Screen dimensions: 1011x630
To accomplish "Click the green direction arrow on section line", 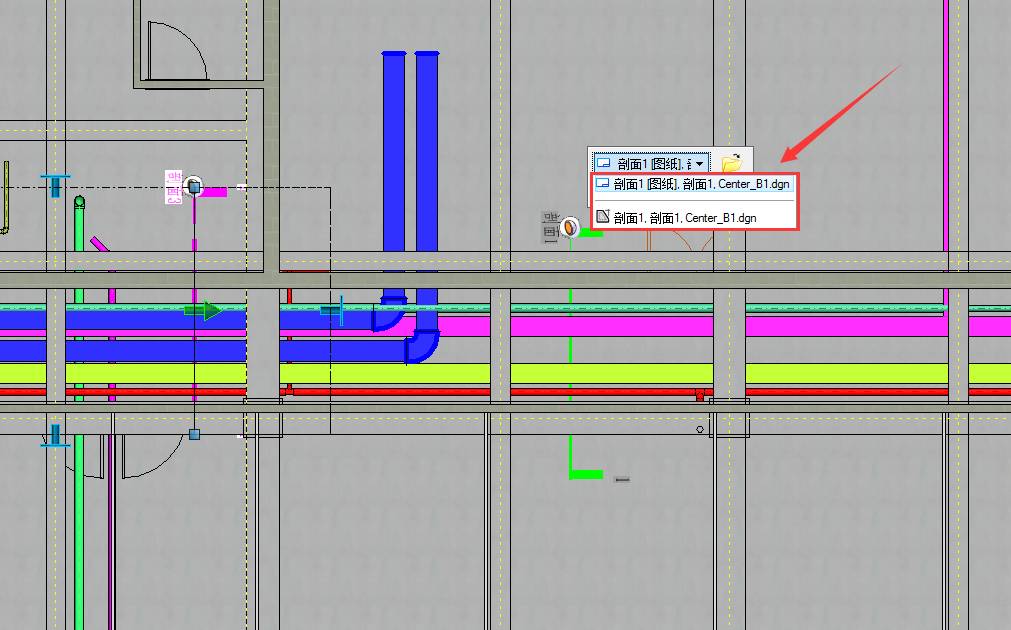I will [x=205, y=311].
